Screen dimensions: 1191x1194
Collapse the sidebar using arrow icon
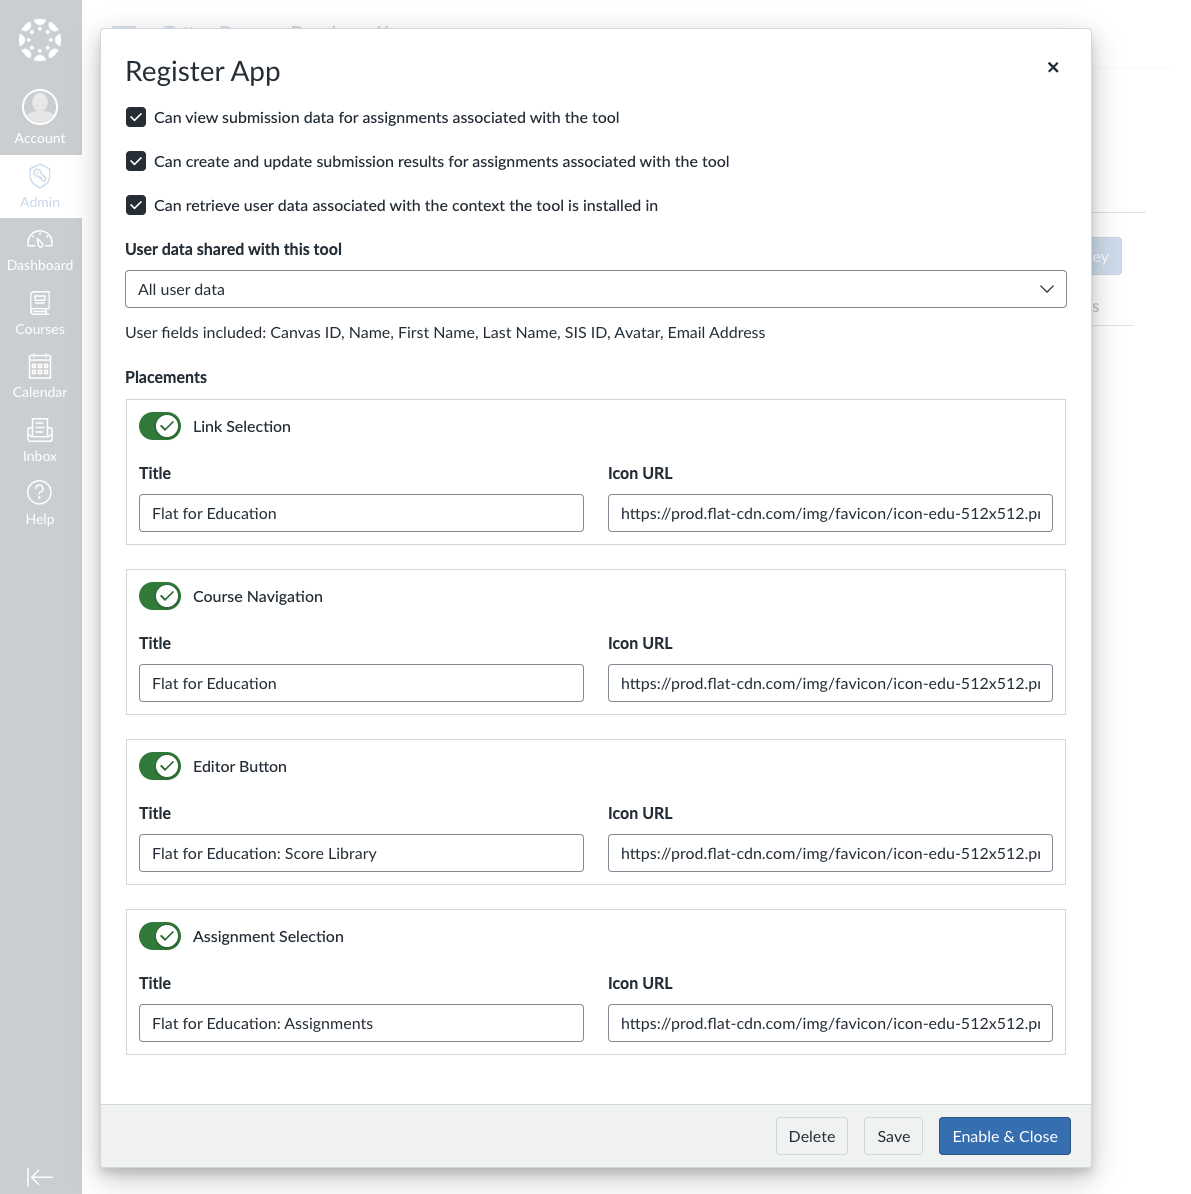(40, 1177)
